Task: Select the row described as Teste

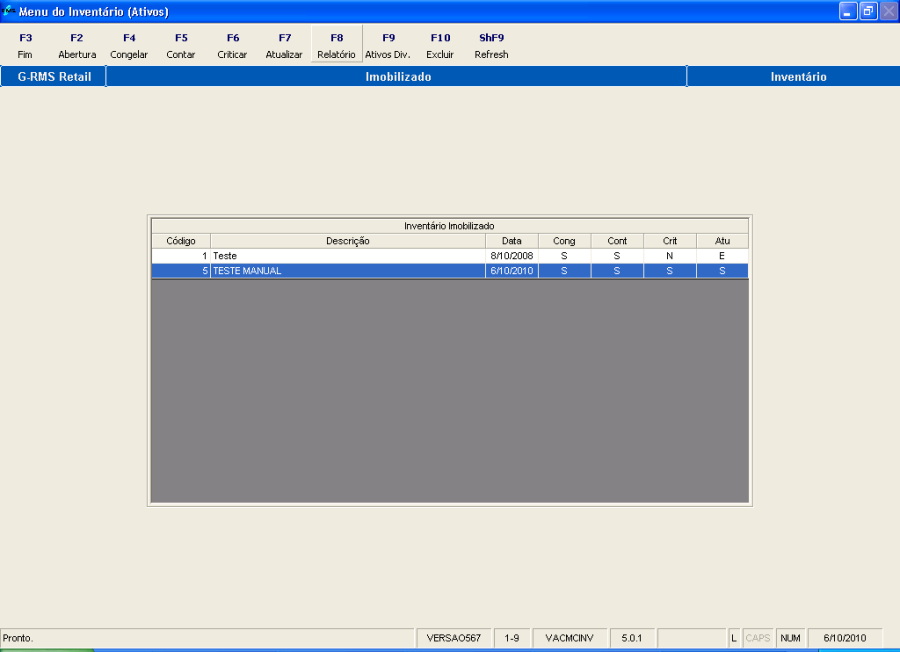Action: click(450, 256)
